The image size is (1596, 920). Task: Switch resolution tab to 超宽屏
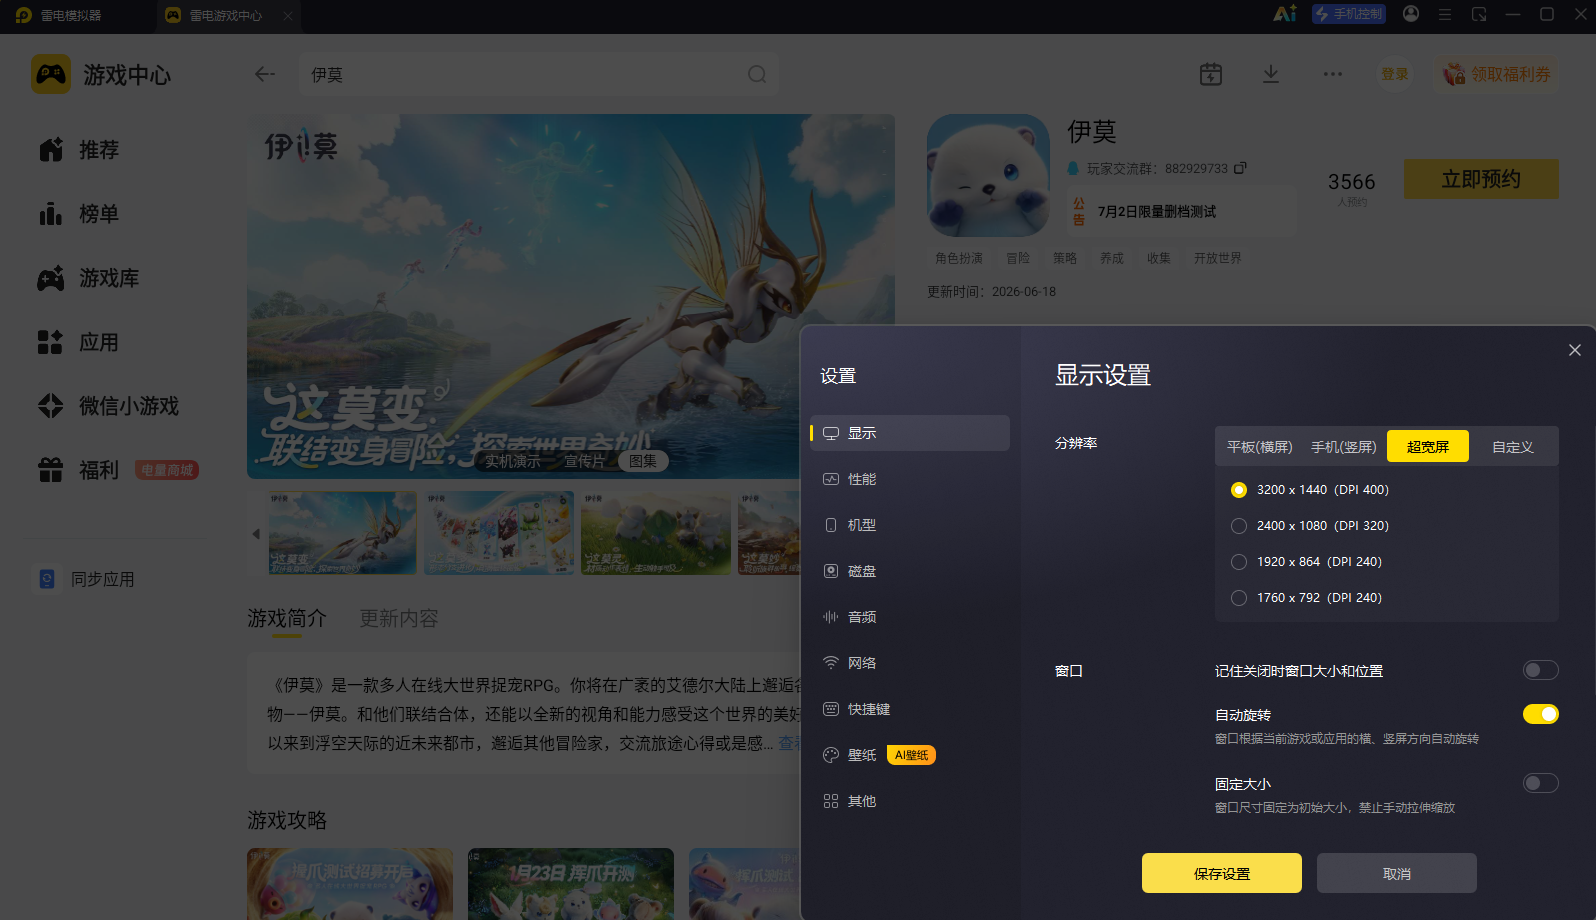point(1428,447)
